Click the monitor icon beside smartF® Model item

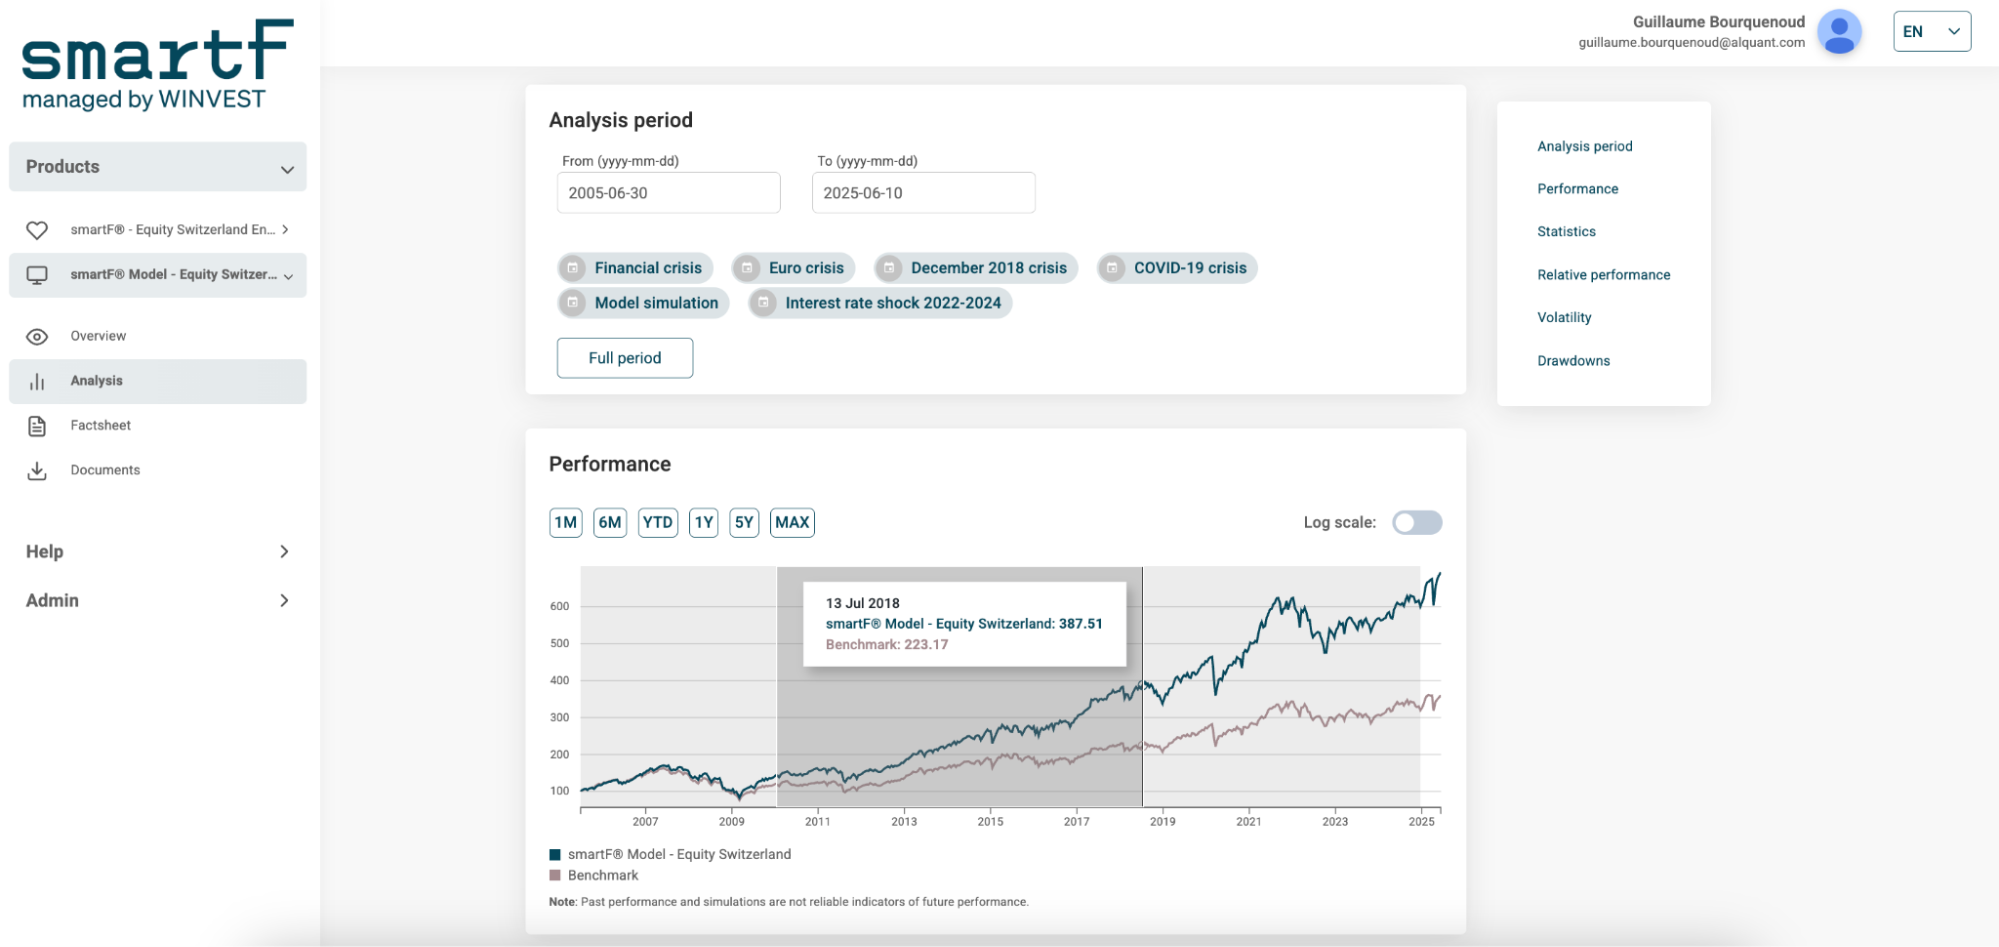point(37,275)
